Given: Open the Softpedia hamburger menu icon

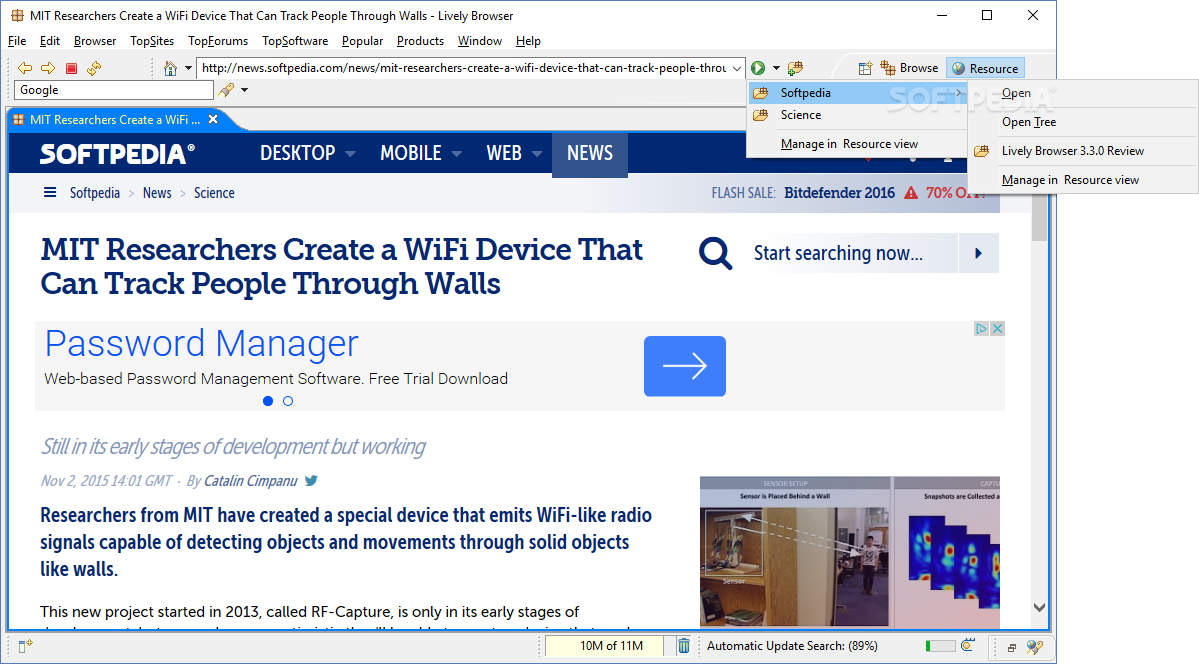Looking at the screenshot, I should 50,193.
